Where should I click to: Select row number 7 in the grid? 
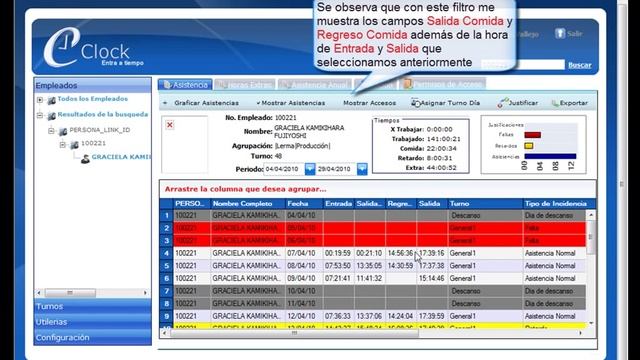click(x=167, y=291)
